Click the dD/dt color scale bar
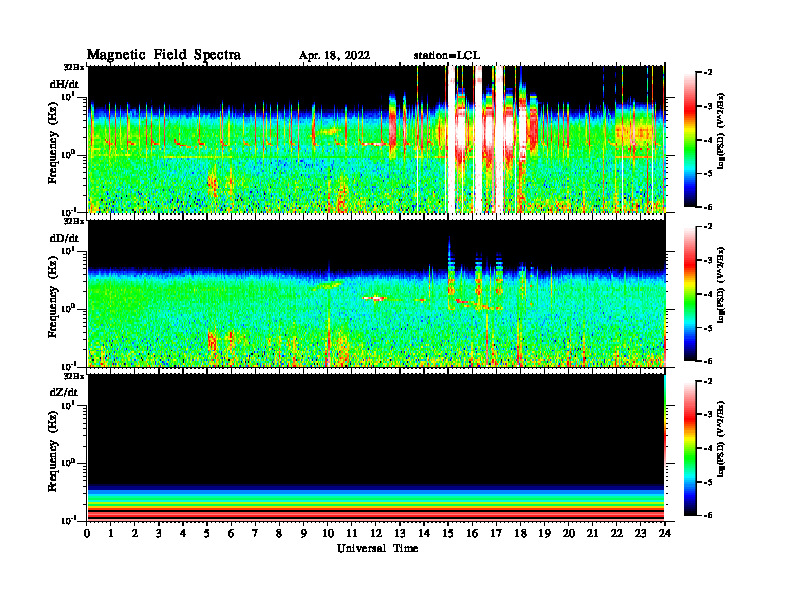Viewport: 792px width, 612px height. (690, 294)
